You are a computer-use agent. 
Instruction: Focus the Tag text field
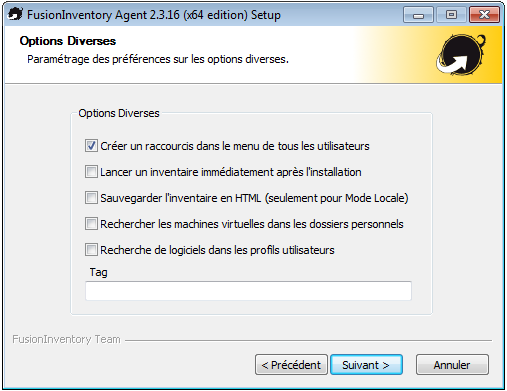click(x=248, y=291)
